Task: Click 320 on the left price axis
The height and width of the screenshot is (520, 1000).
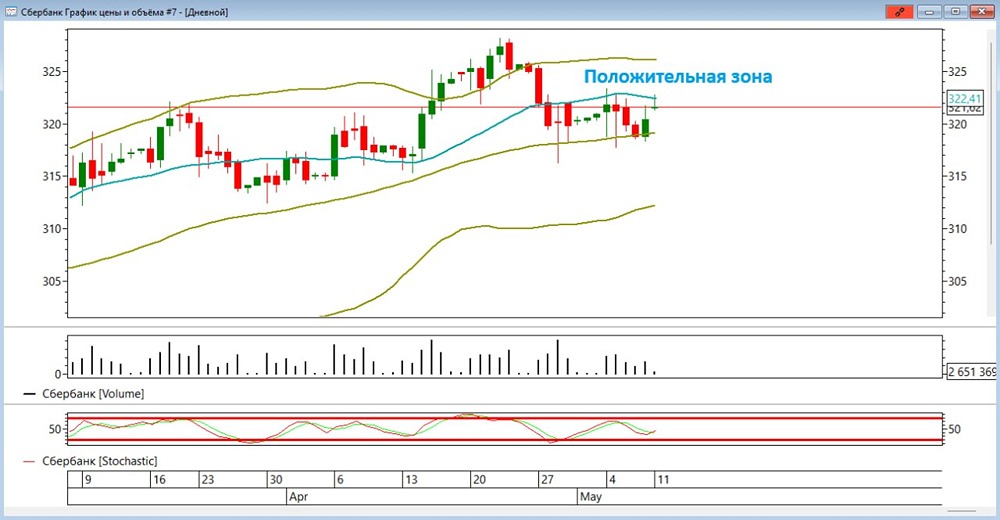Action: [52, 124]
